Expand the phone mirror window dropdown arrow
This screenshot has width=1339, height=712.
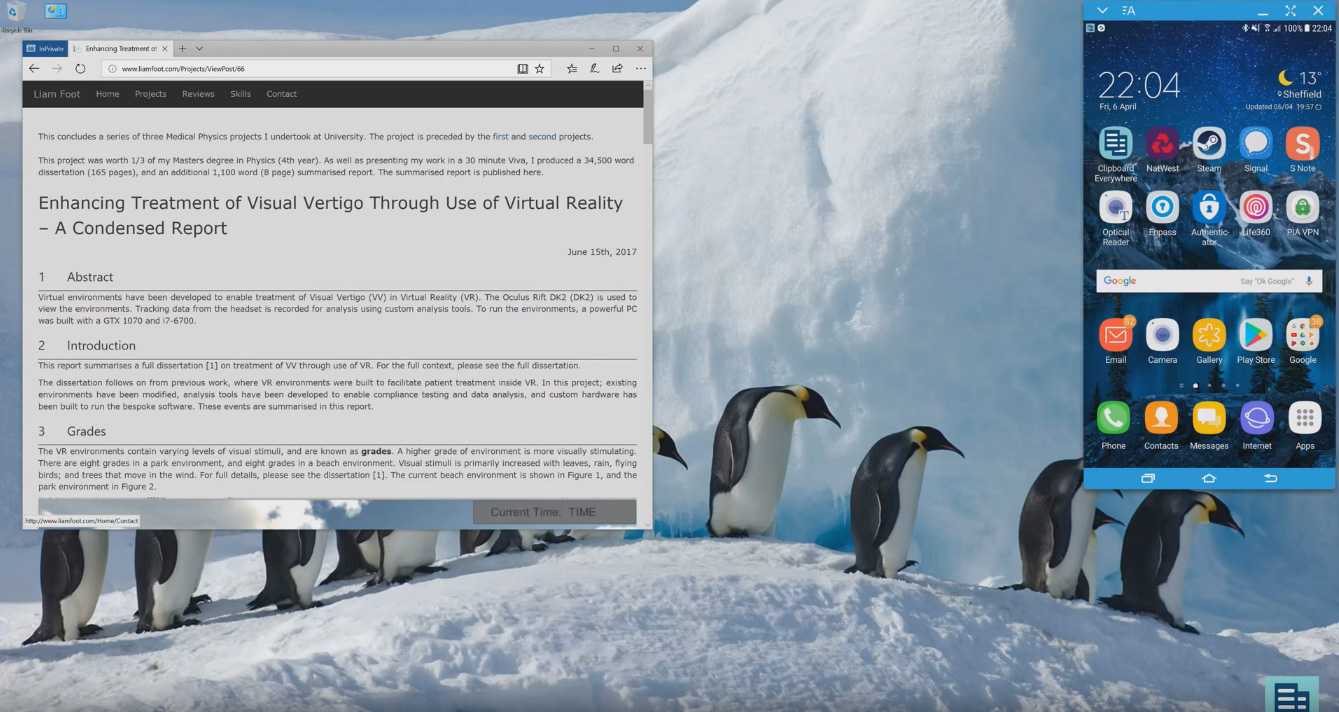click(1102, 10)
